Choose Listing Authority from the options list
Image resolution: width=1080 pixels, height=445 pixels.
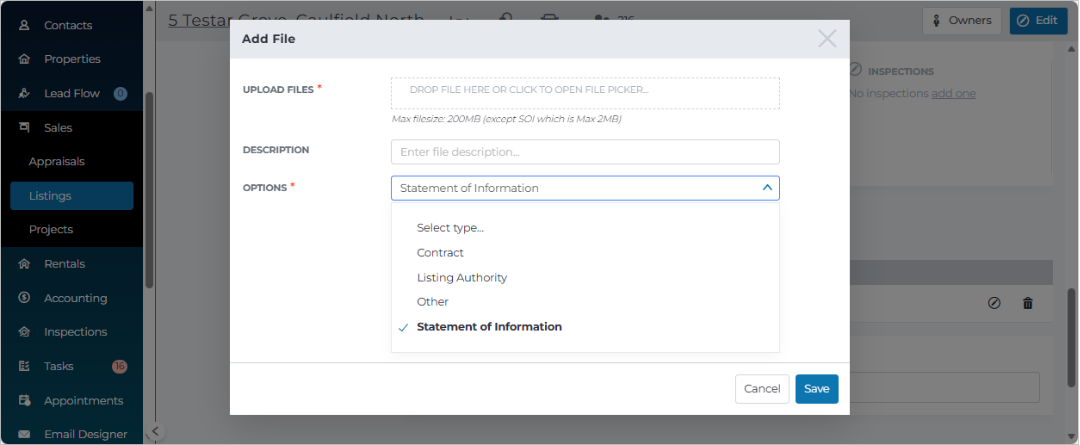click(x=461, y=278)
